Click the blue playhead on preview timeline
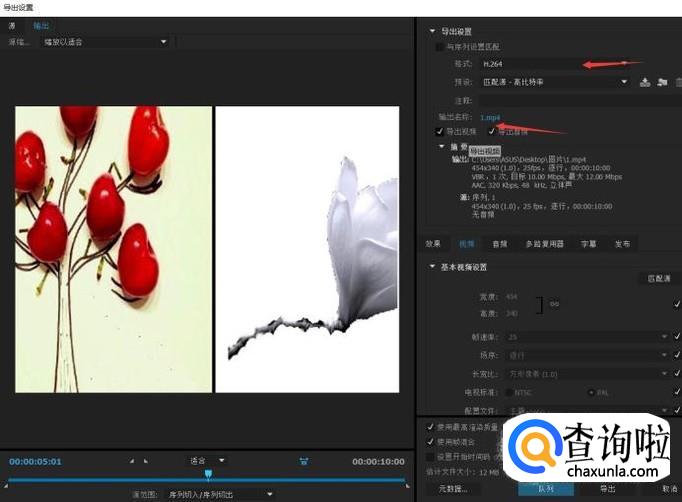 click(208, 473)
